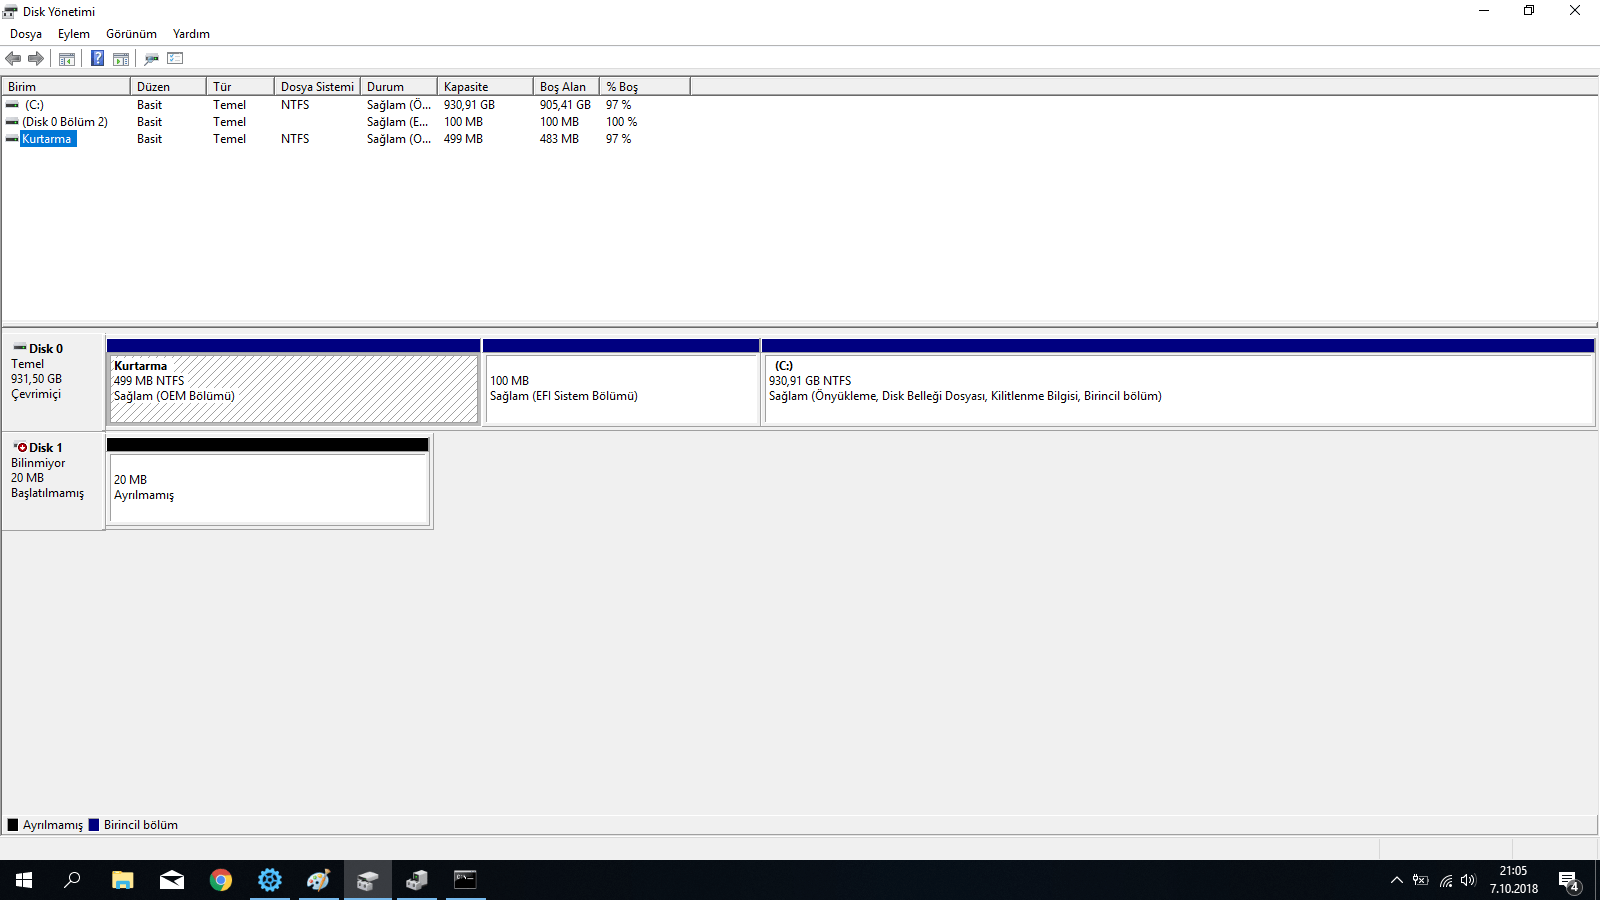The width and height of the screenshot is (1600, 900).
Task: Click the Ayrılmamış legend label at the bottom
Action: click(x=53, y=825)
